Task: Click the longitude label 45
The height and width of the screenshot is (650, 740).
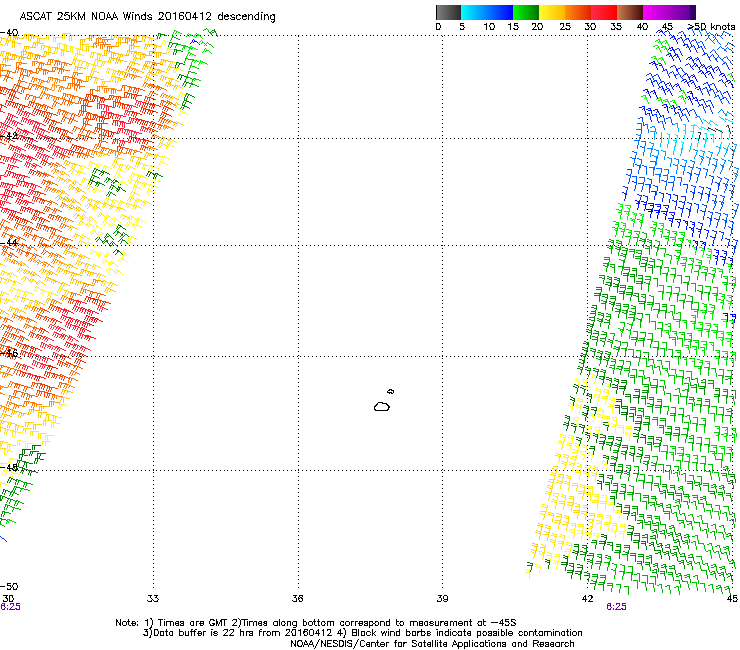Action: point(732,599)
